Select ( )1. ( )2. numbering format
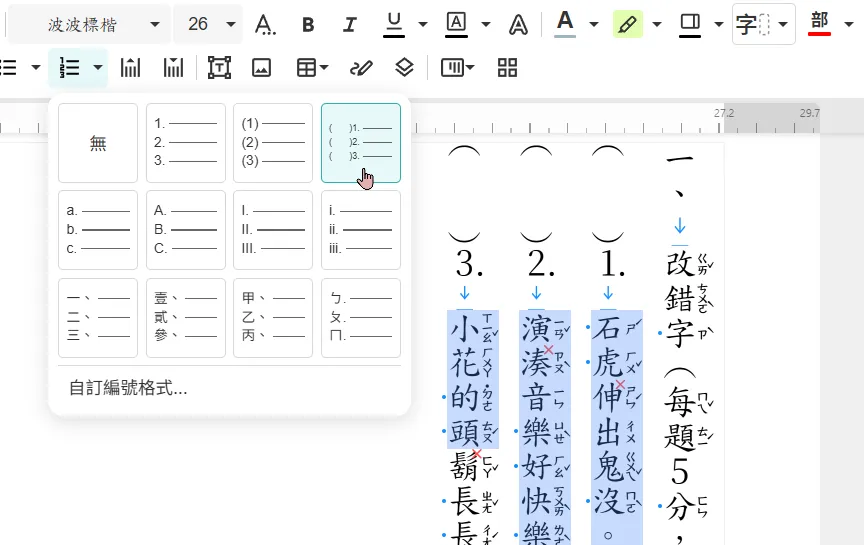This screenshot has height=545, width=864. (361, 143)
